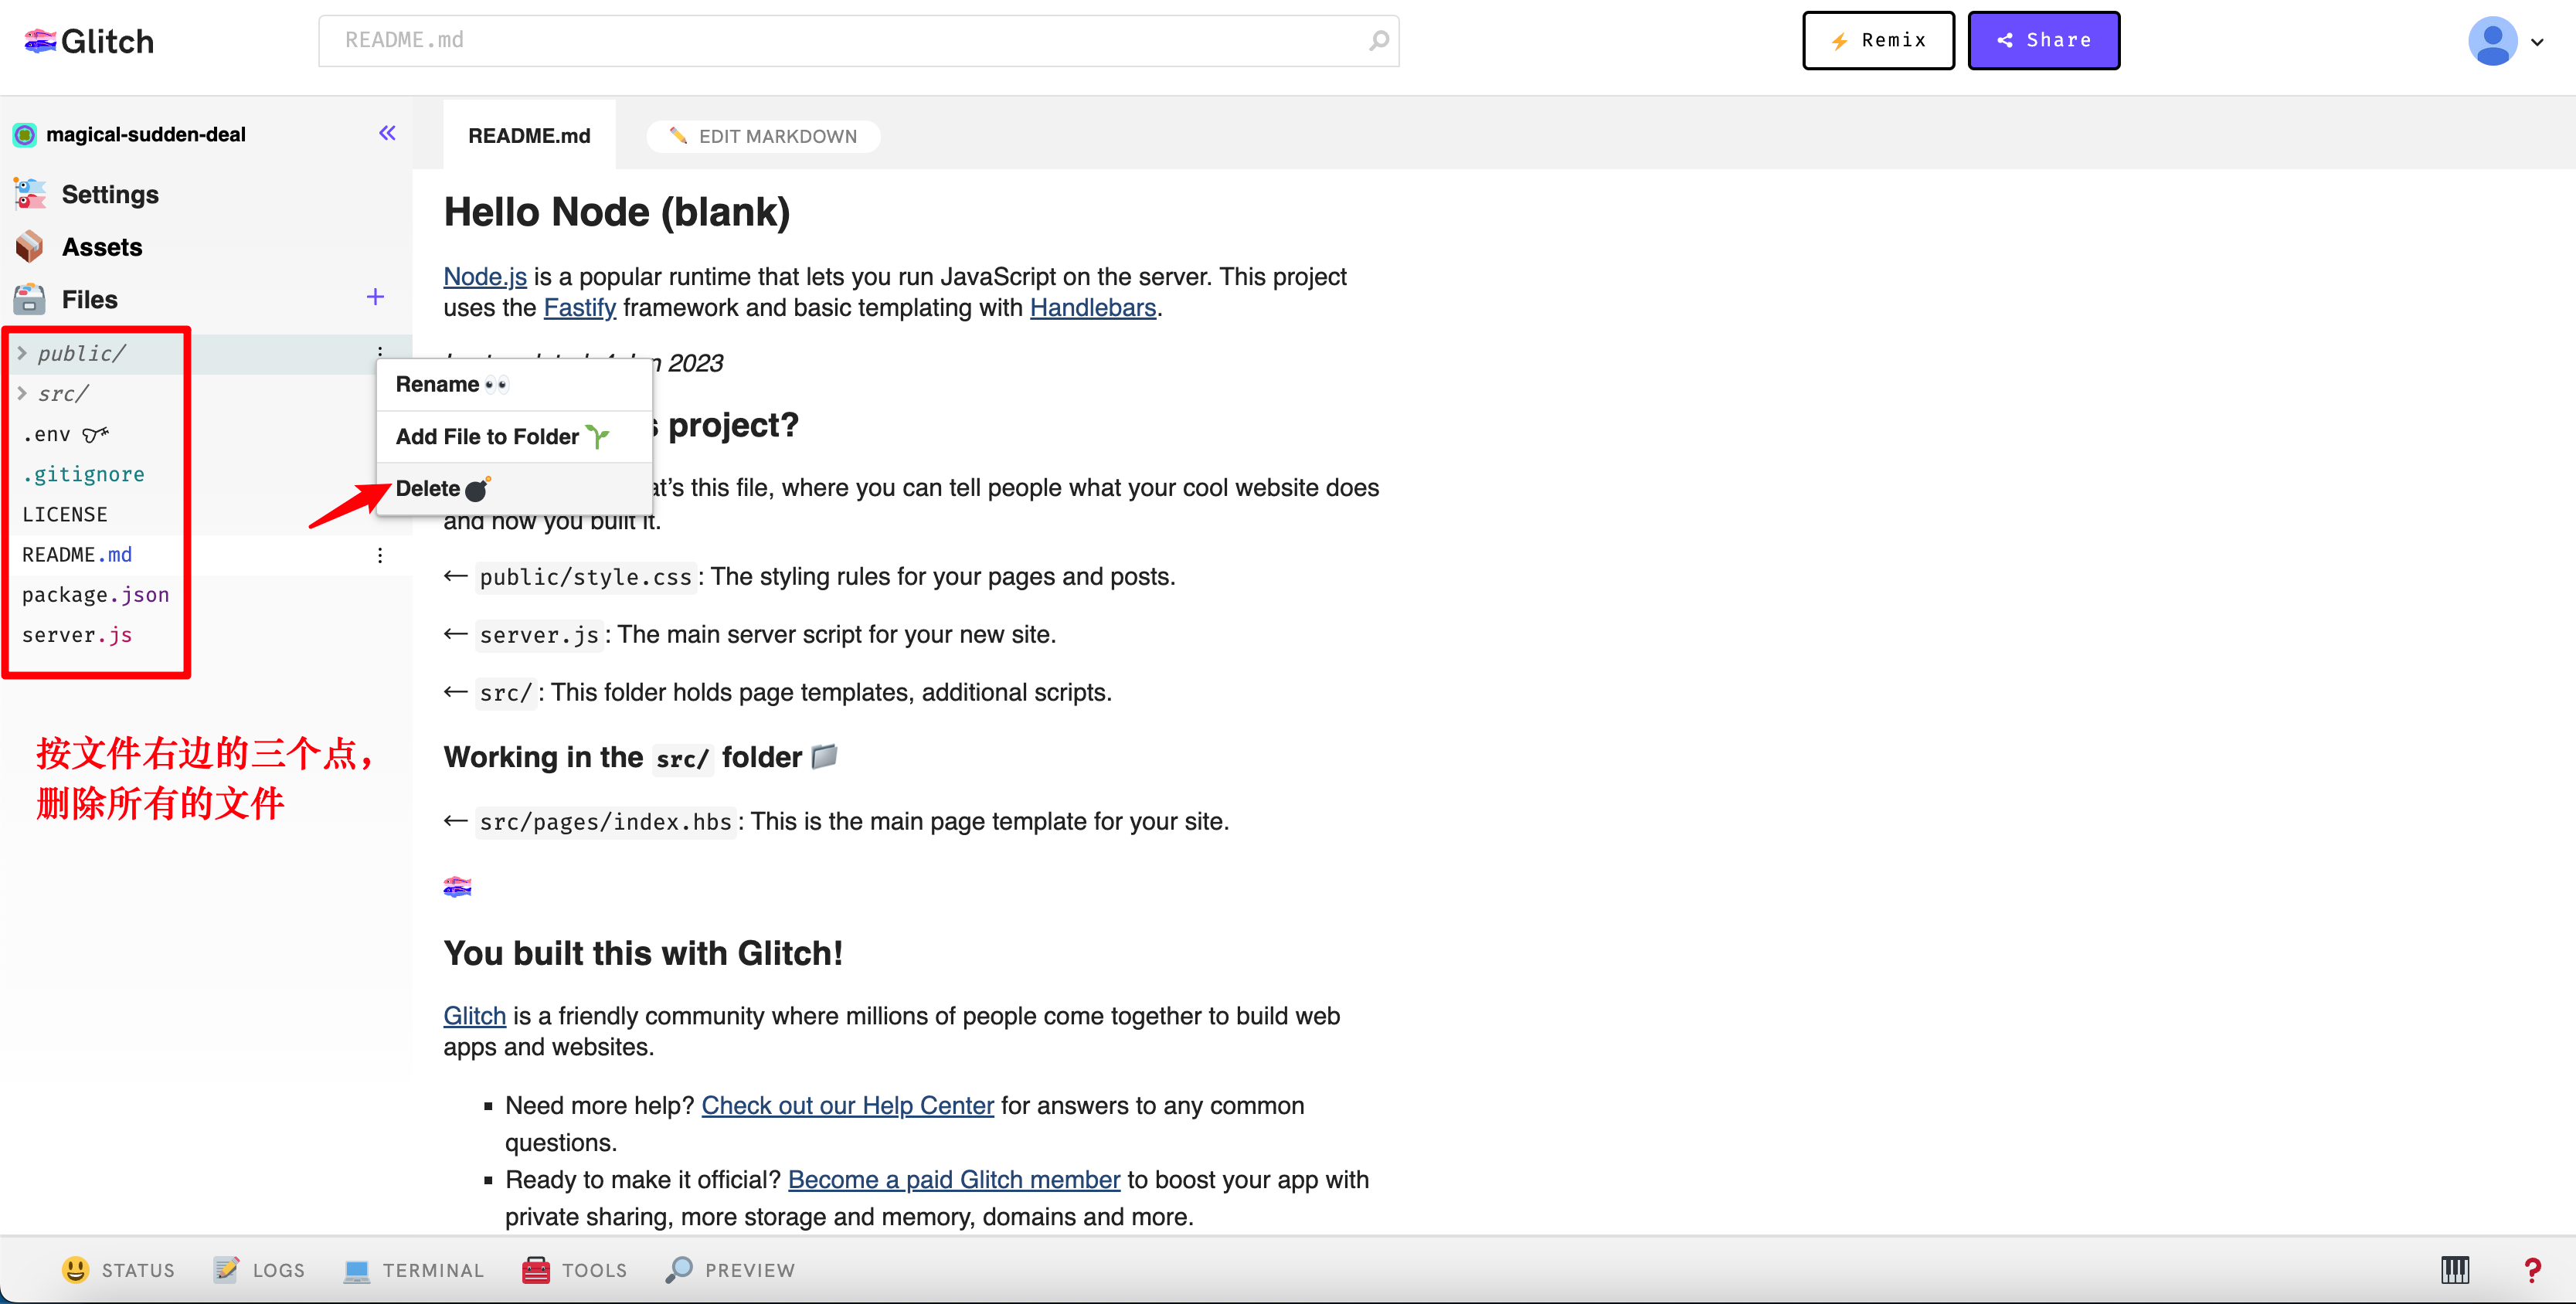Click the red question mark help icon

tap(2532, 1270)
